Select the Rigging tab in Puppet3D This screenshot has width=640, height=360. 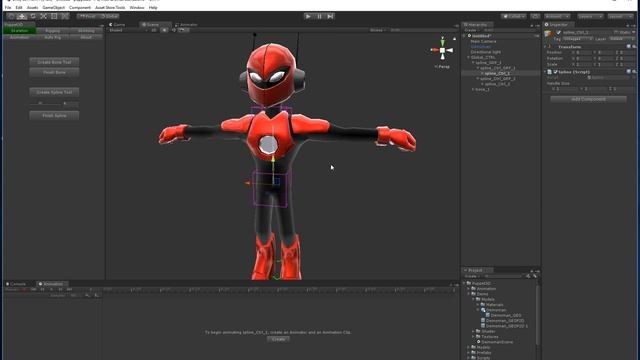pyautogui.click(x=53, y=31)
